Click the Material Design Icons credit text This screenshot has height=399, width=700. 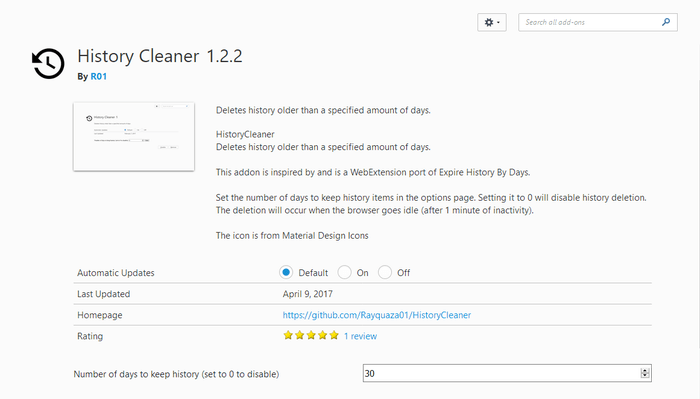pyautogui.click(x=292, y=236)
